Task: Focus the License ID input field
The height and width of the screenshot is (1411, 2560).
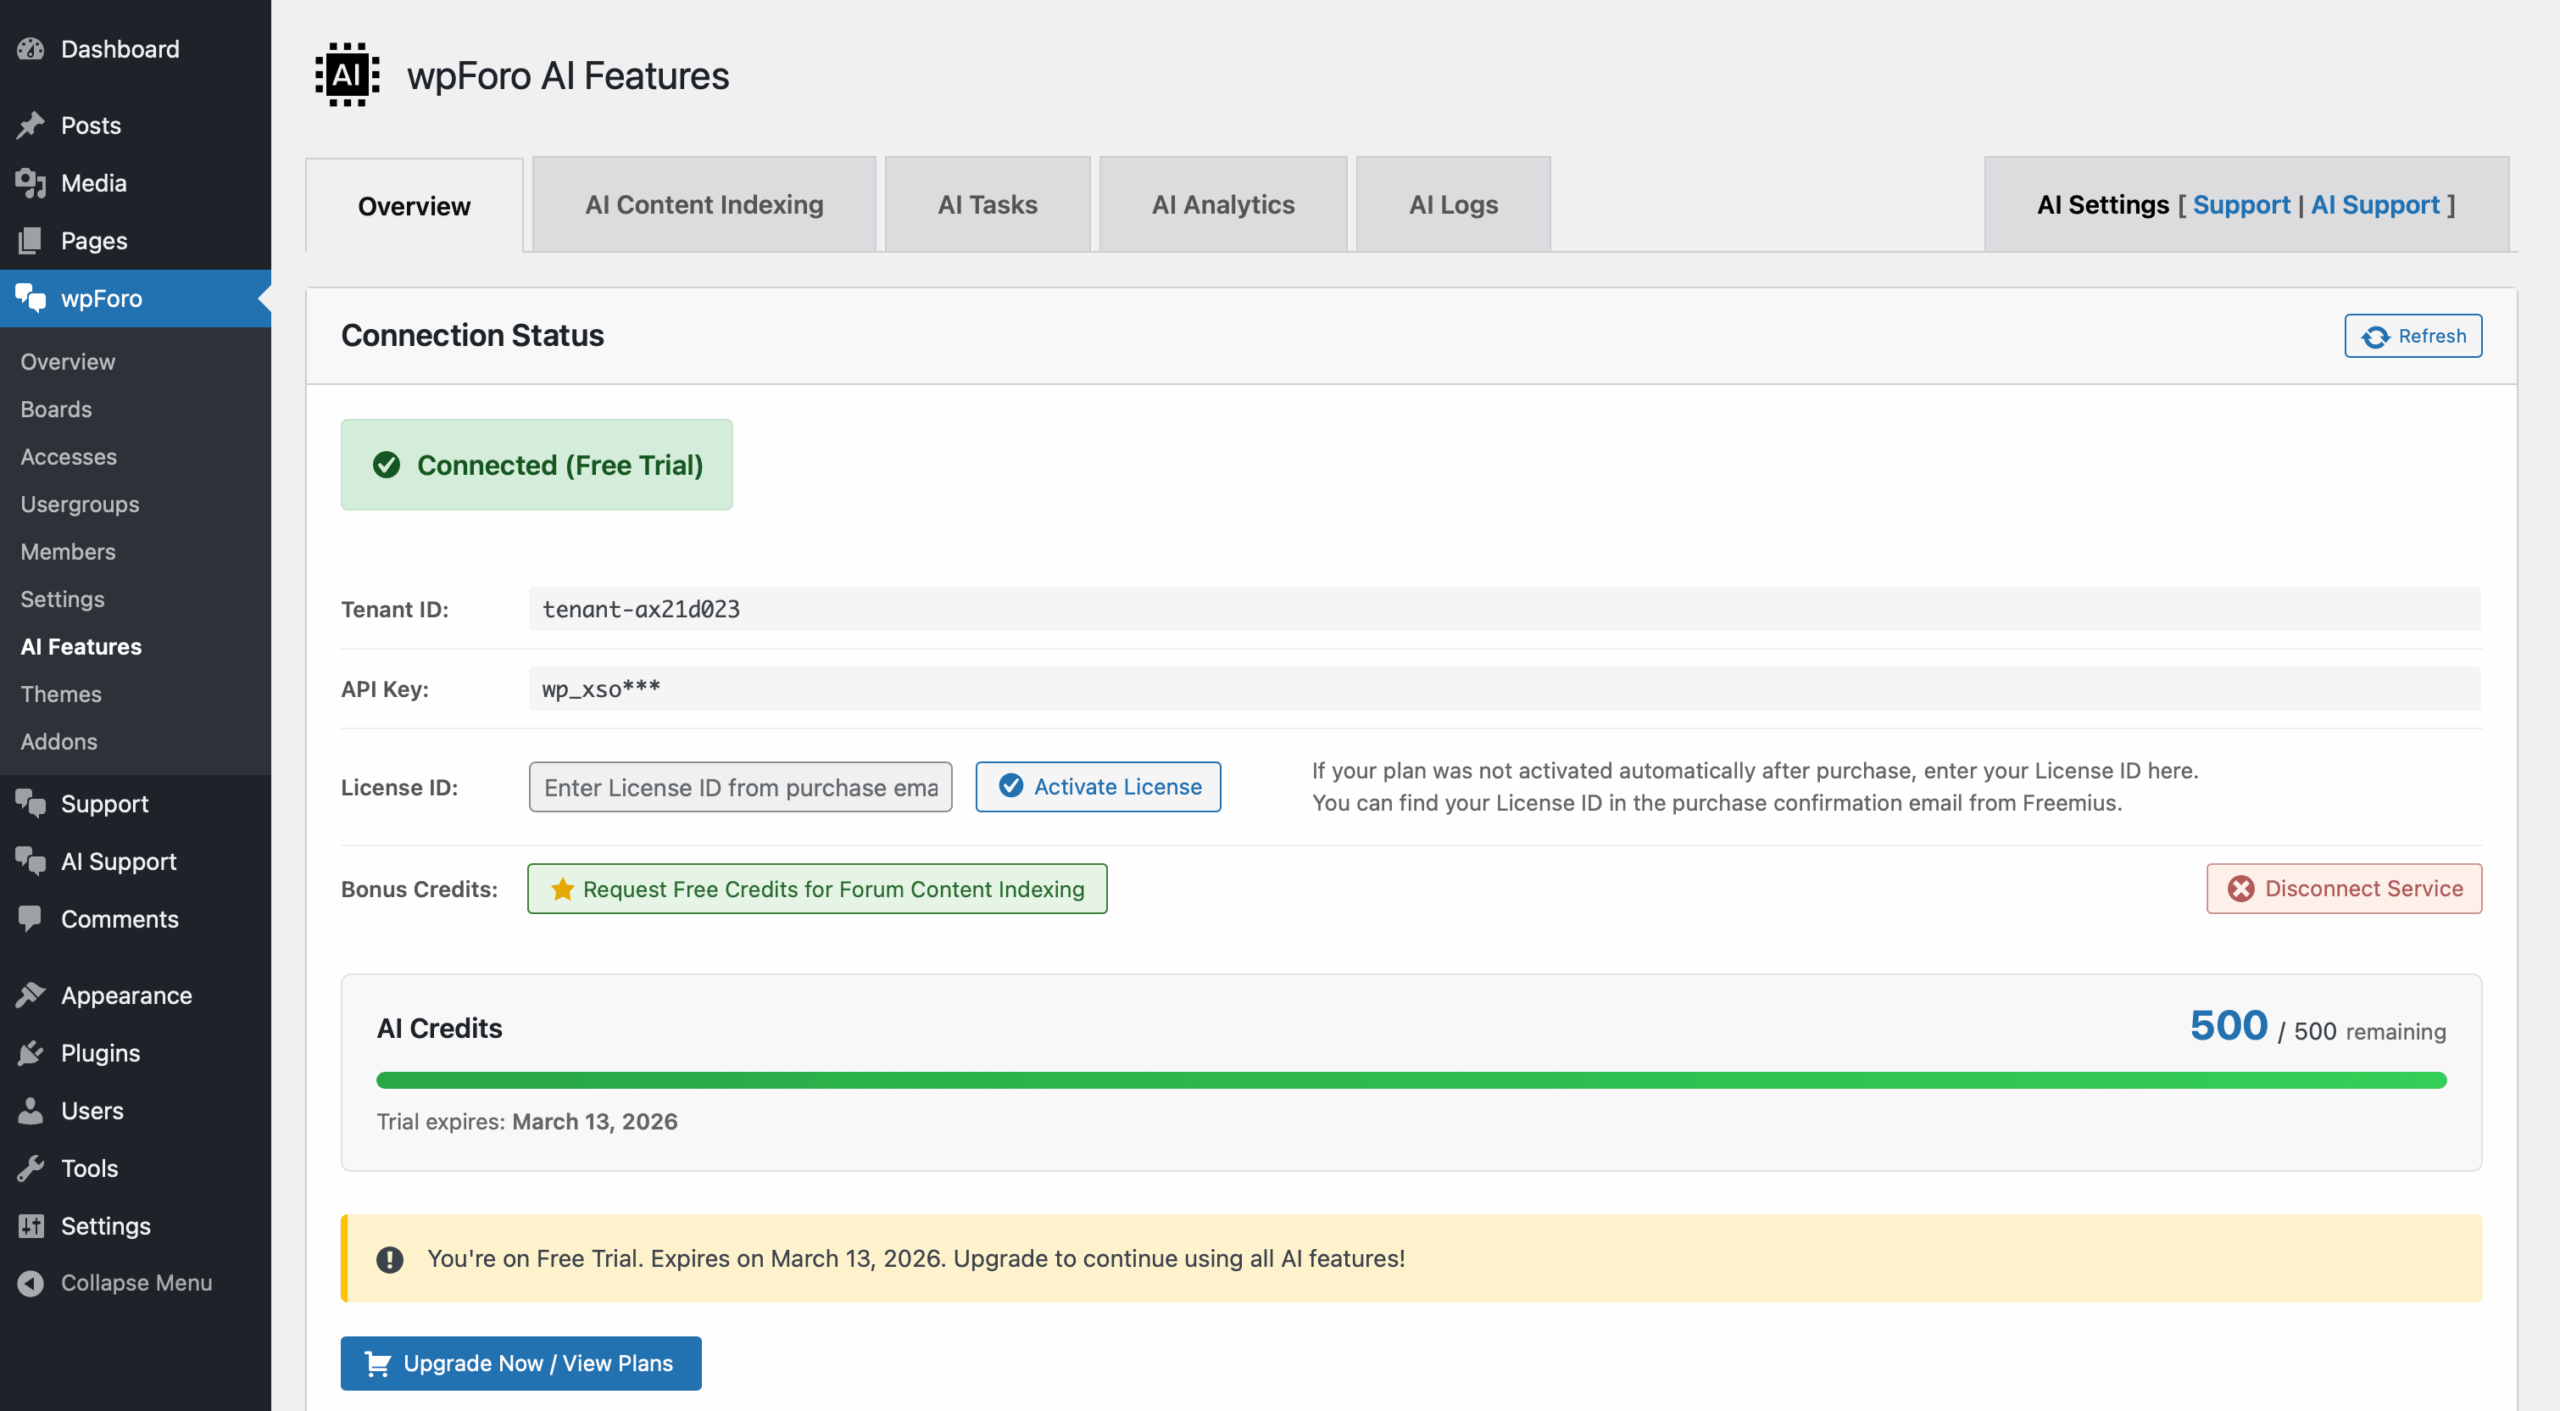Action: coord(740,787)
